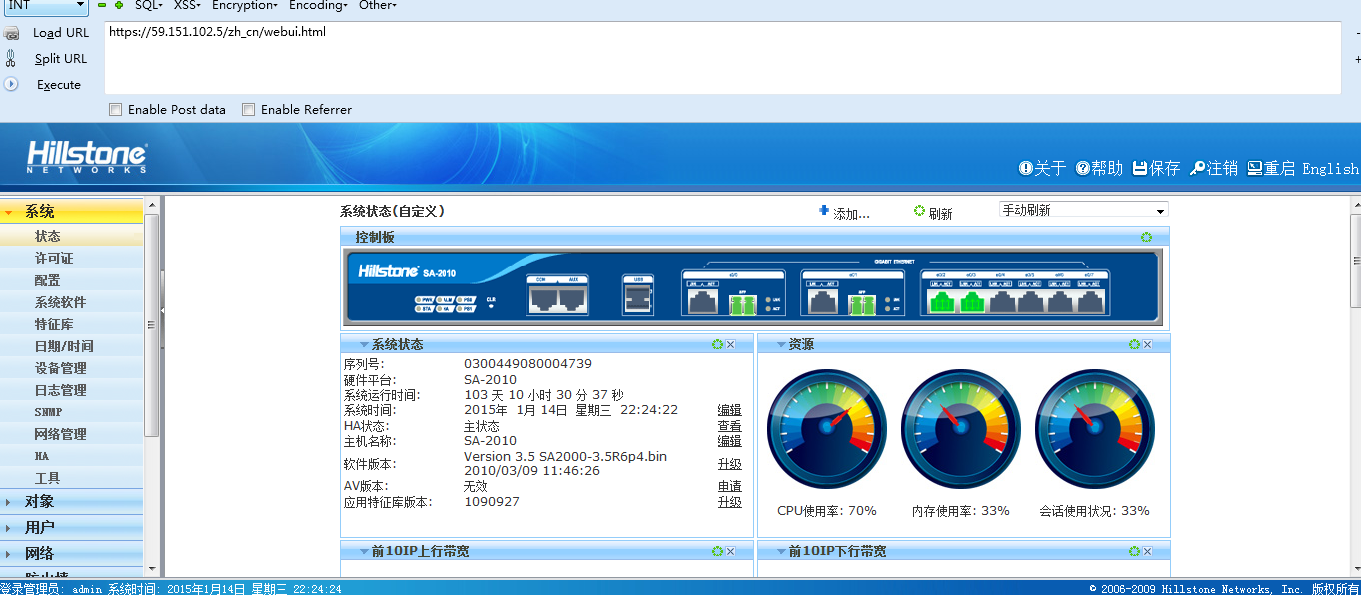
Task: Refresh the 控制板 panel icon
Action: click(1147, 237)
